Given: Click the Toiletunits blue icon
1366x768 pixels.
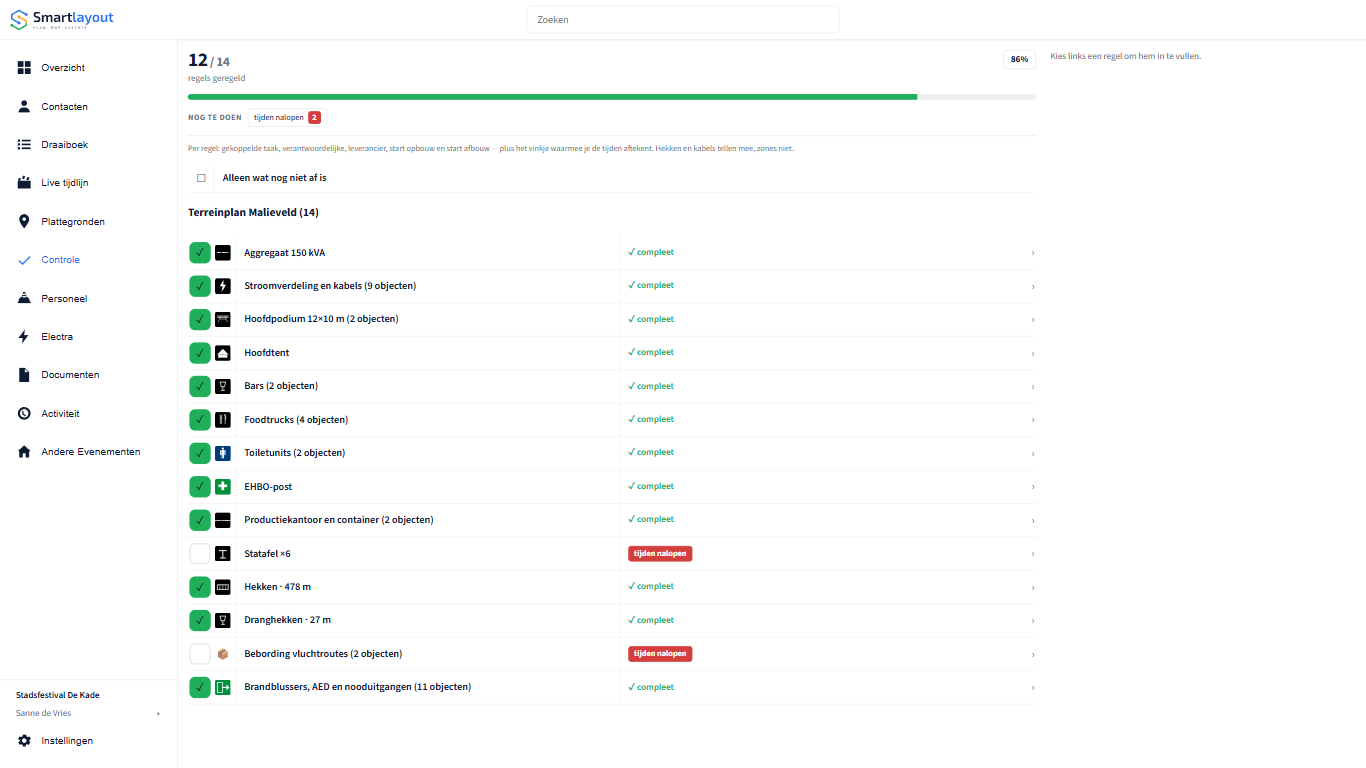Looking at the screenshot, I should click(x=223, y=453).
